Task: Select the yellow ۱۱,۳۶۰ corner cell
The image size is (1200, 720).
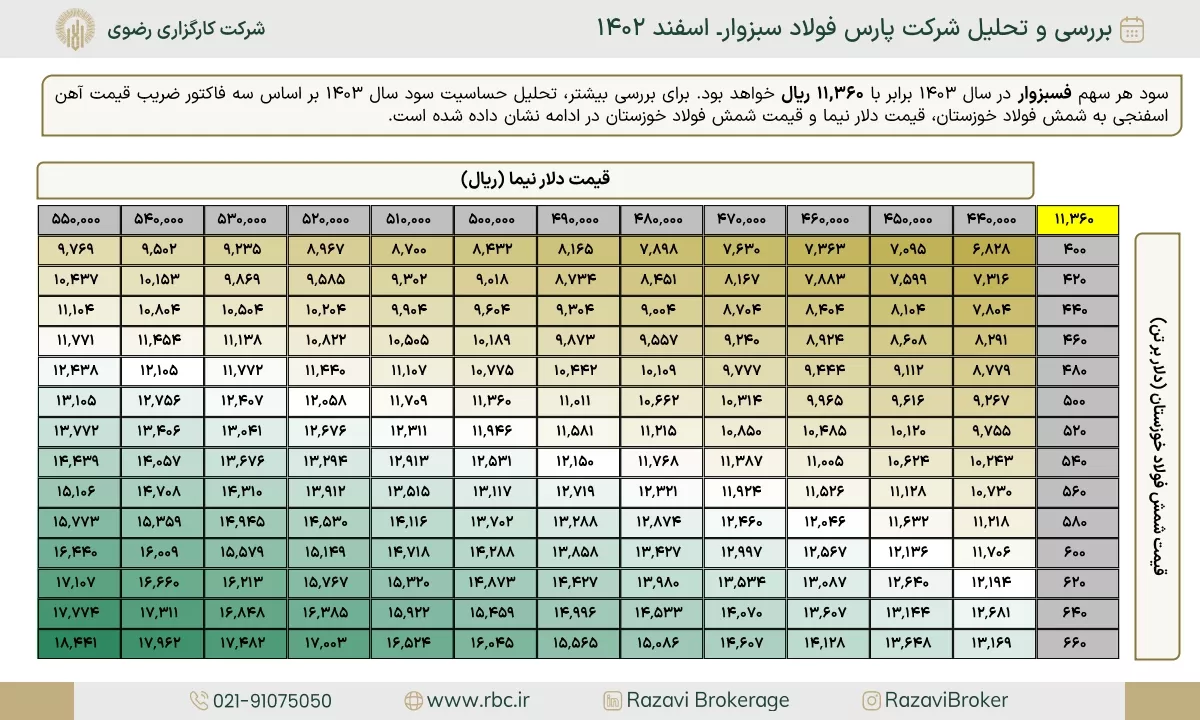Action: 1078,220
